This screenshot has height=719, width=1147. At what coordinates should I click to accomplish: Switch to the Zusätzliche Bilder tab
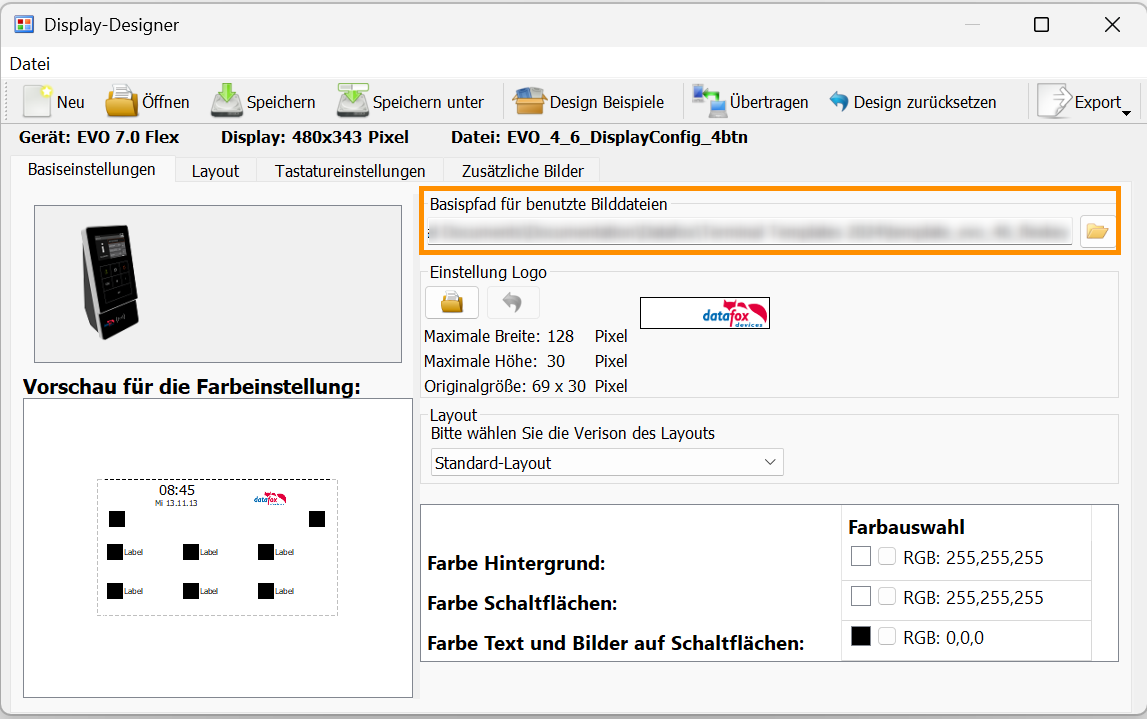522,171
